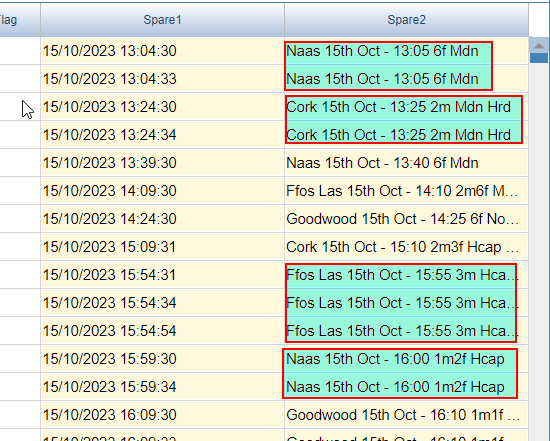Image resolution: width=550 pixels, height=441 pixels.
Task: Select cell 15/10/2023 15:54:34
Action: coord(162,303)
